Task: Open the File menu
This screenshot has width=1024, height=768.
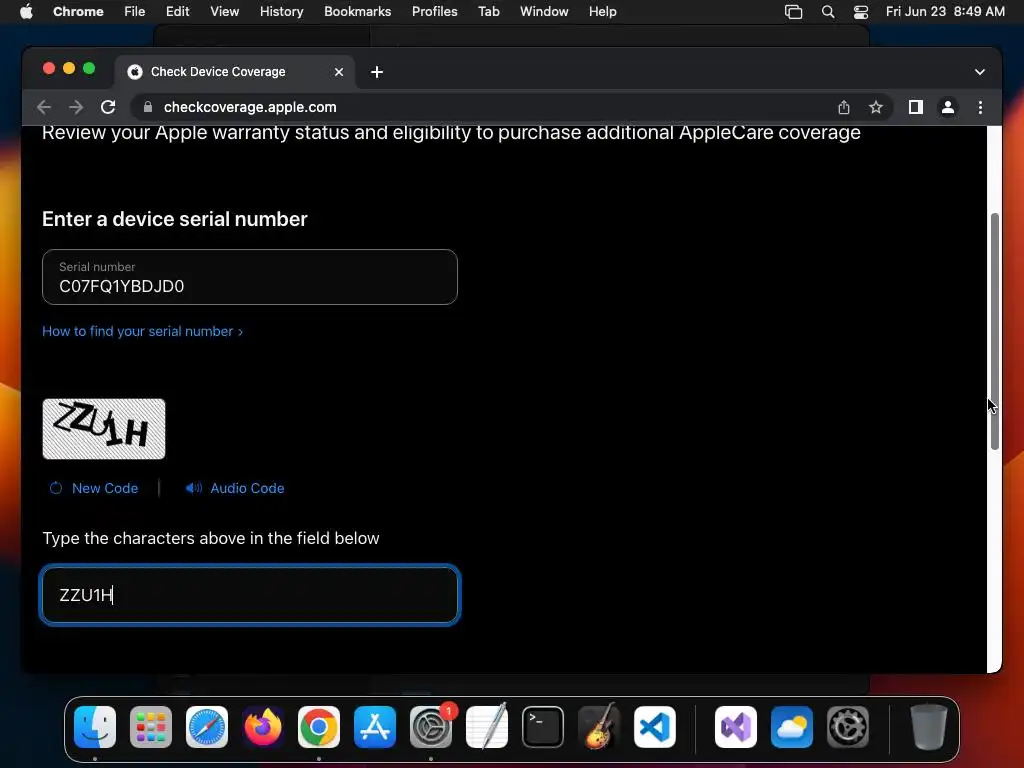Action: [x=135, y=12]
